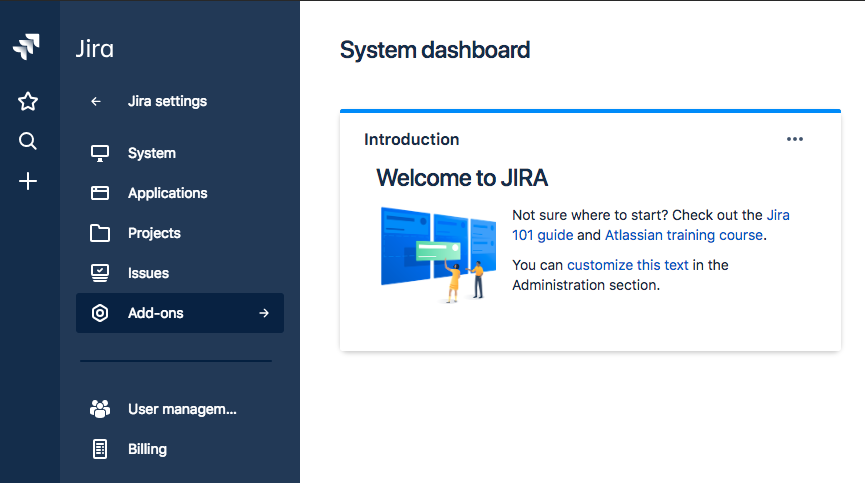Open System settings menu item
865x483 pixels.
[180, 153]
